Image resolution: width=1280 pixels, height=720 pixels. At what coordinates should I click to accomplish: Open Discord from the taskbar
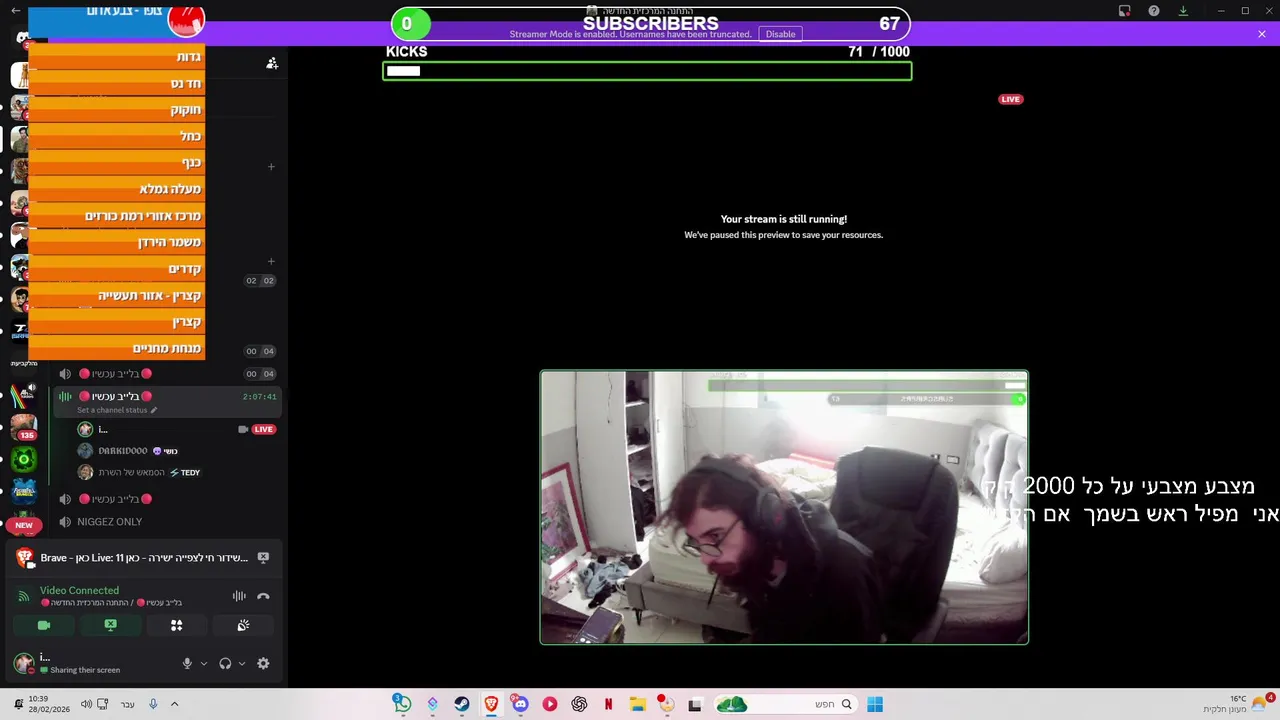(520, 704)
